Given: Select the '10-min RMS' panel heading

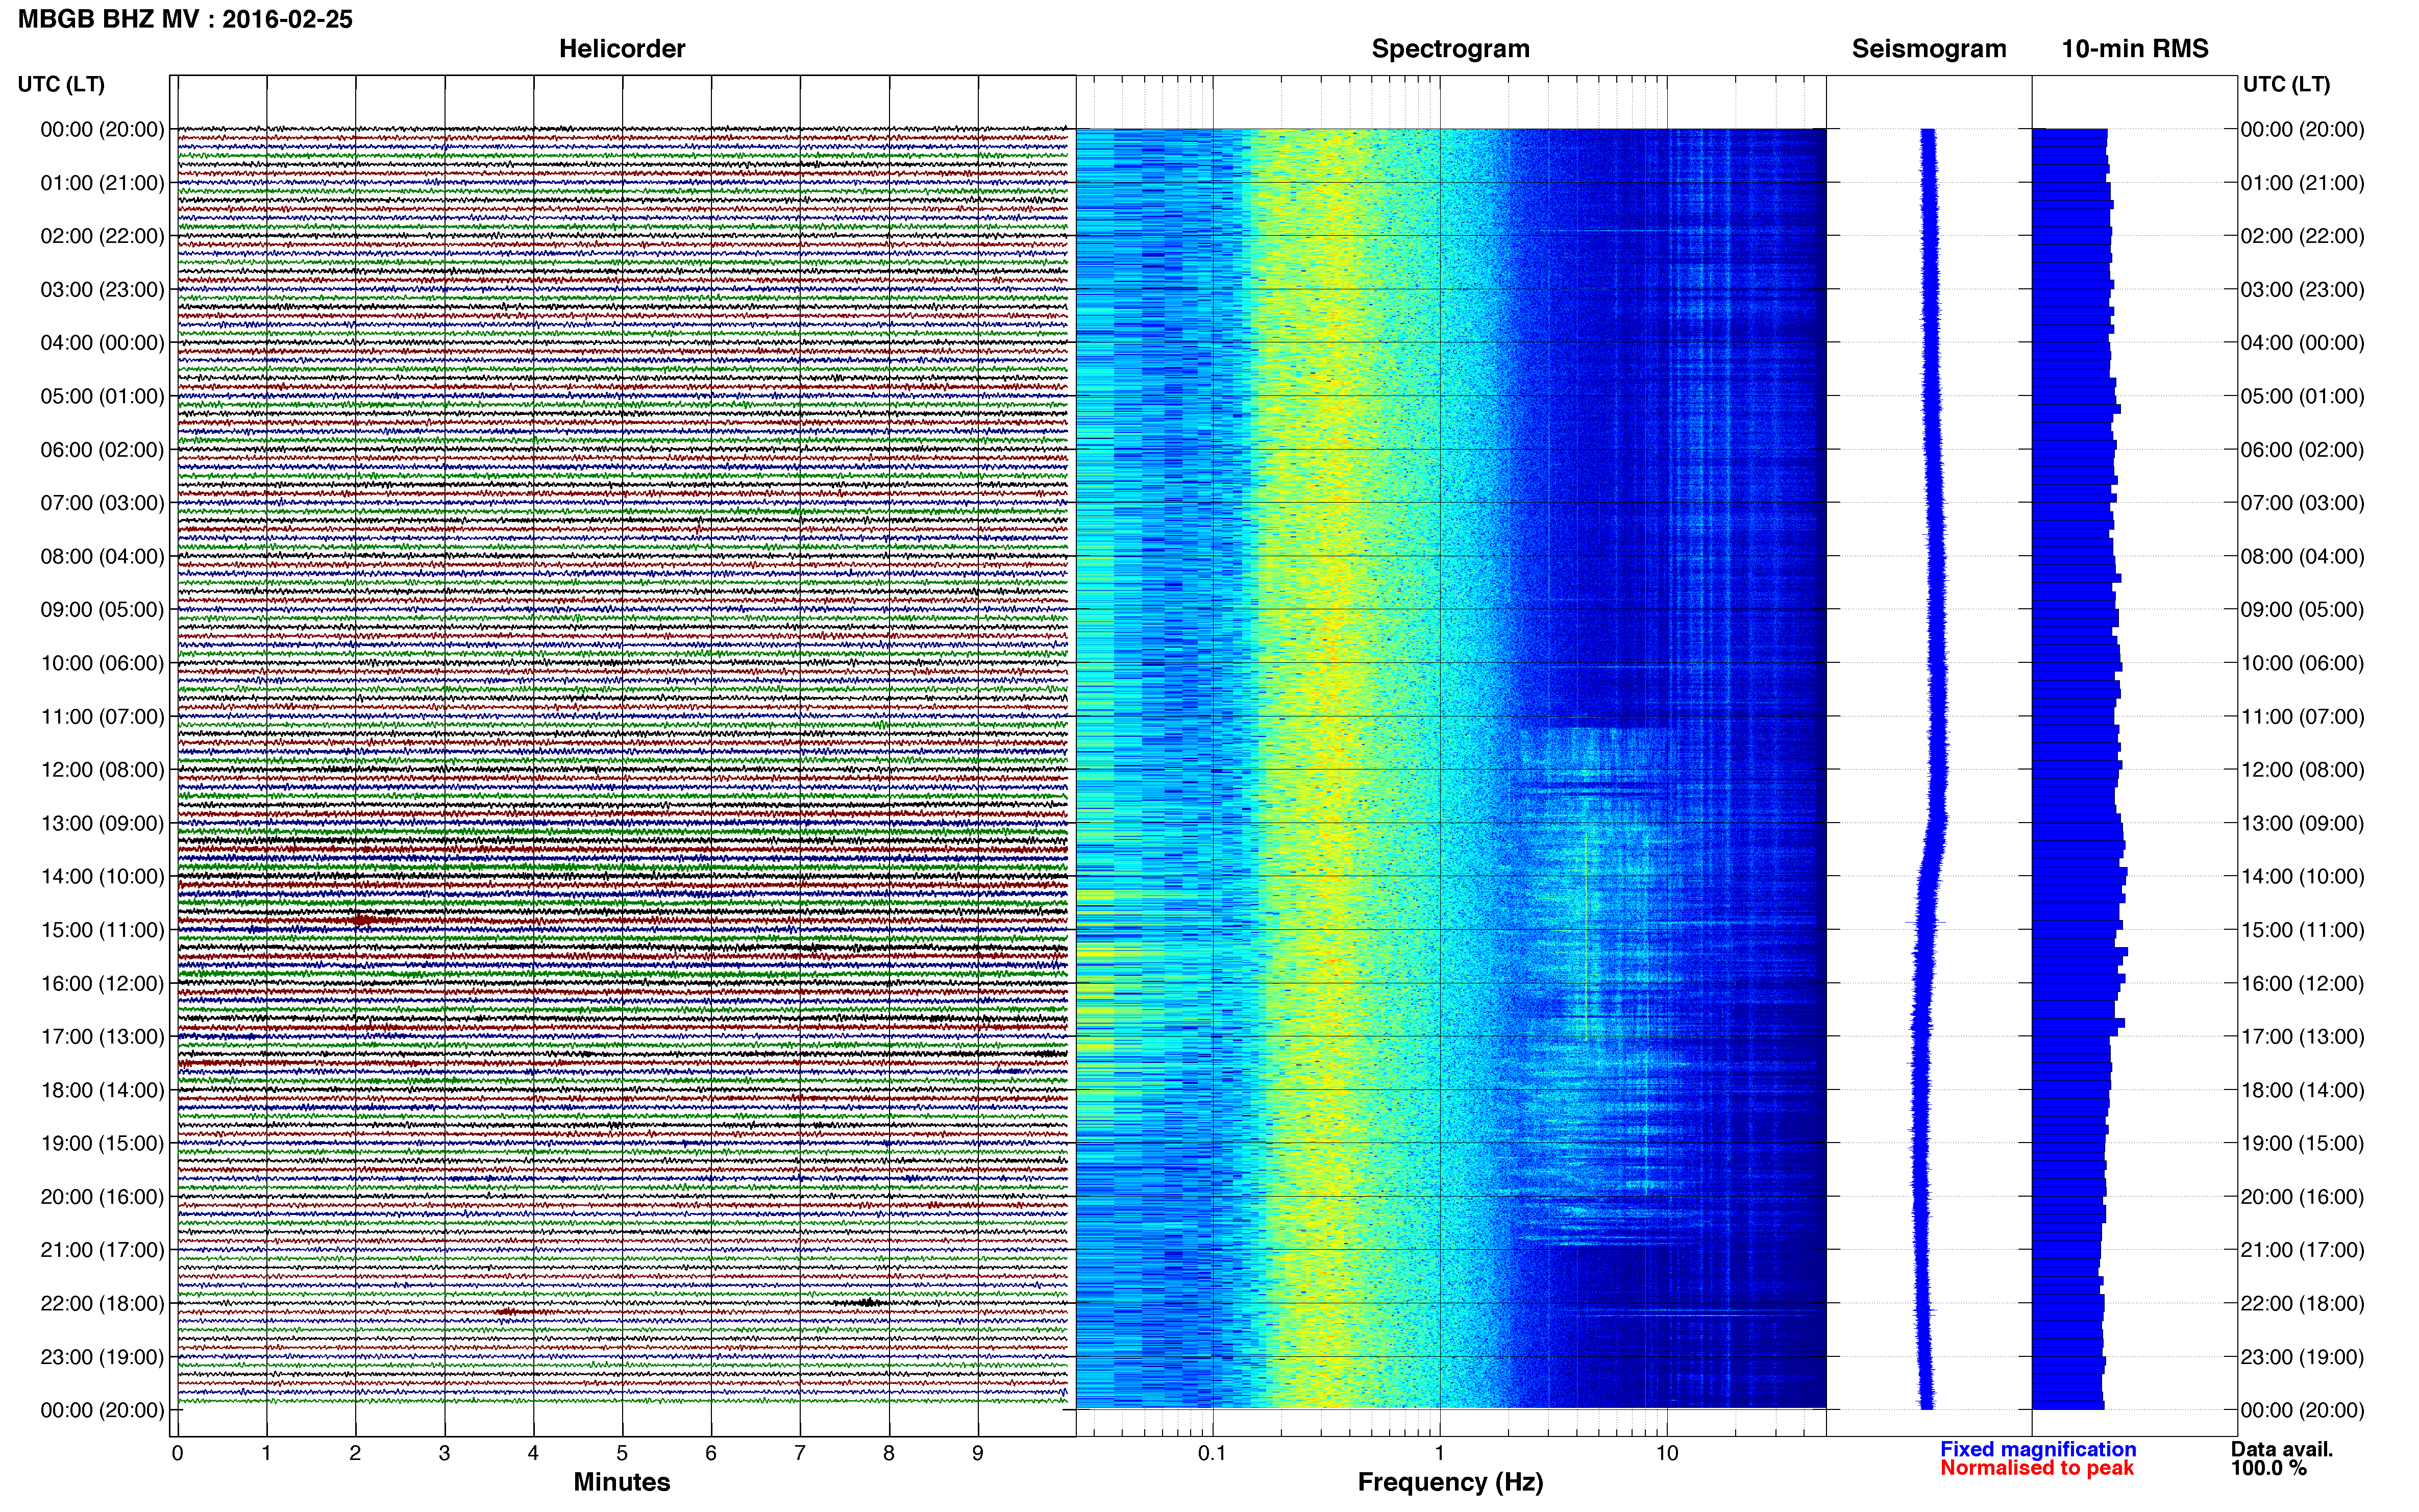Looking at the screenshot, I should (2135, 49).
